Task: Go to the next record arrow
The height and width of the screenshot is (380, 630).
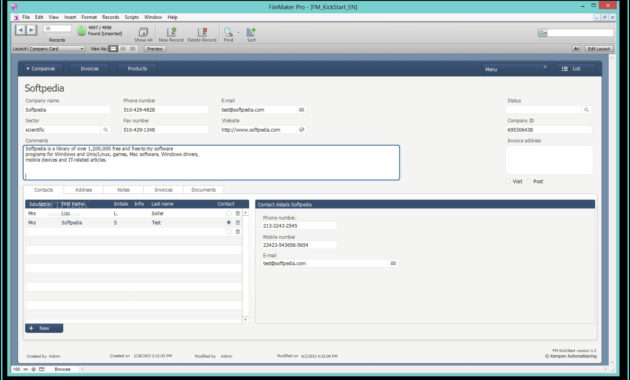Action: 31,30
